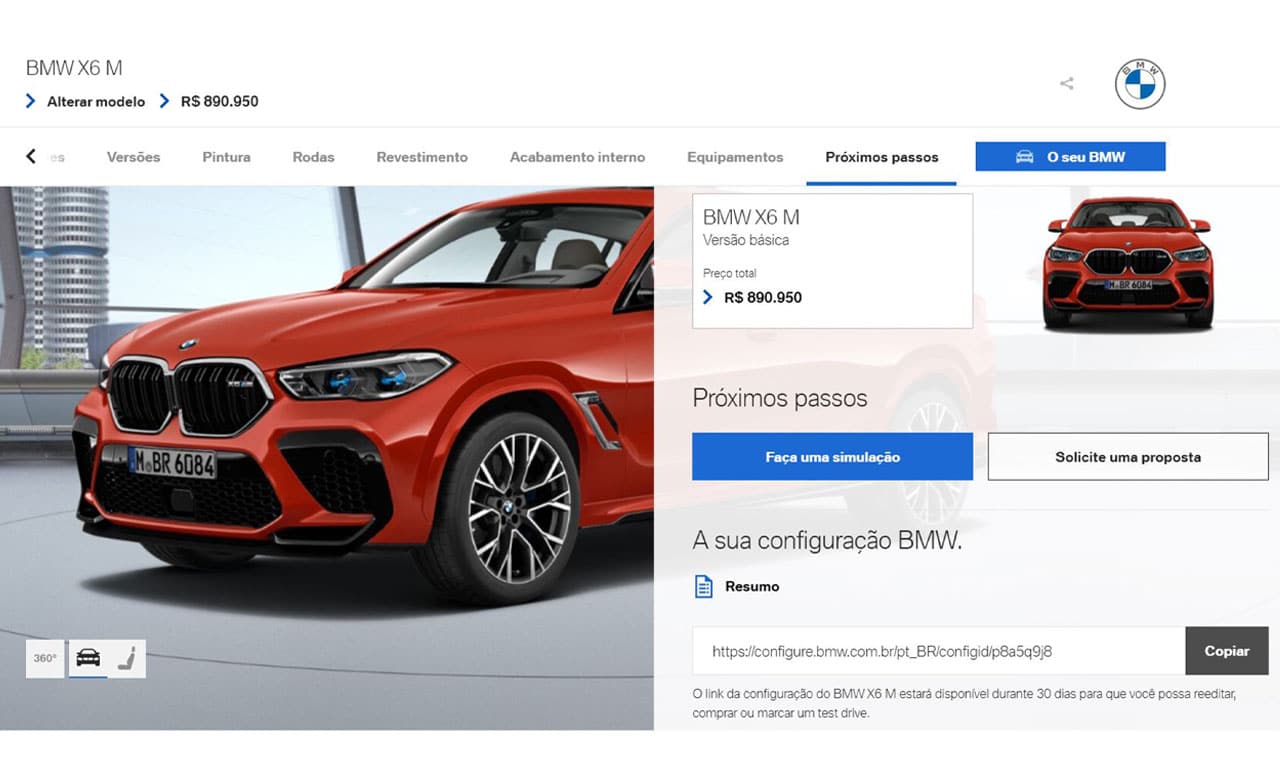Click the car icon on O seu BMW

point(1024,157)
